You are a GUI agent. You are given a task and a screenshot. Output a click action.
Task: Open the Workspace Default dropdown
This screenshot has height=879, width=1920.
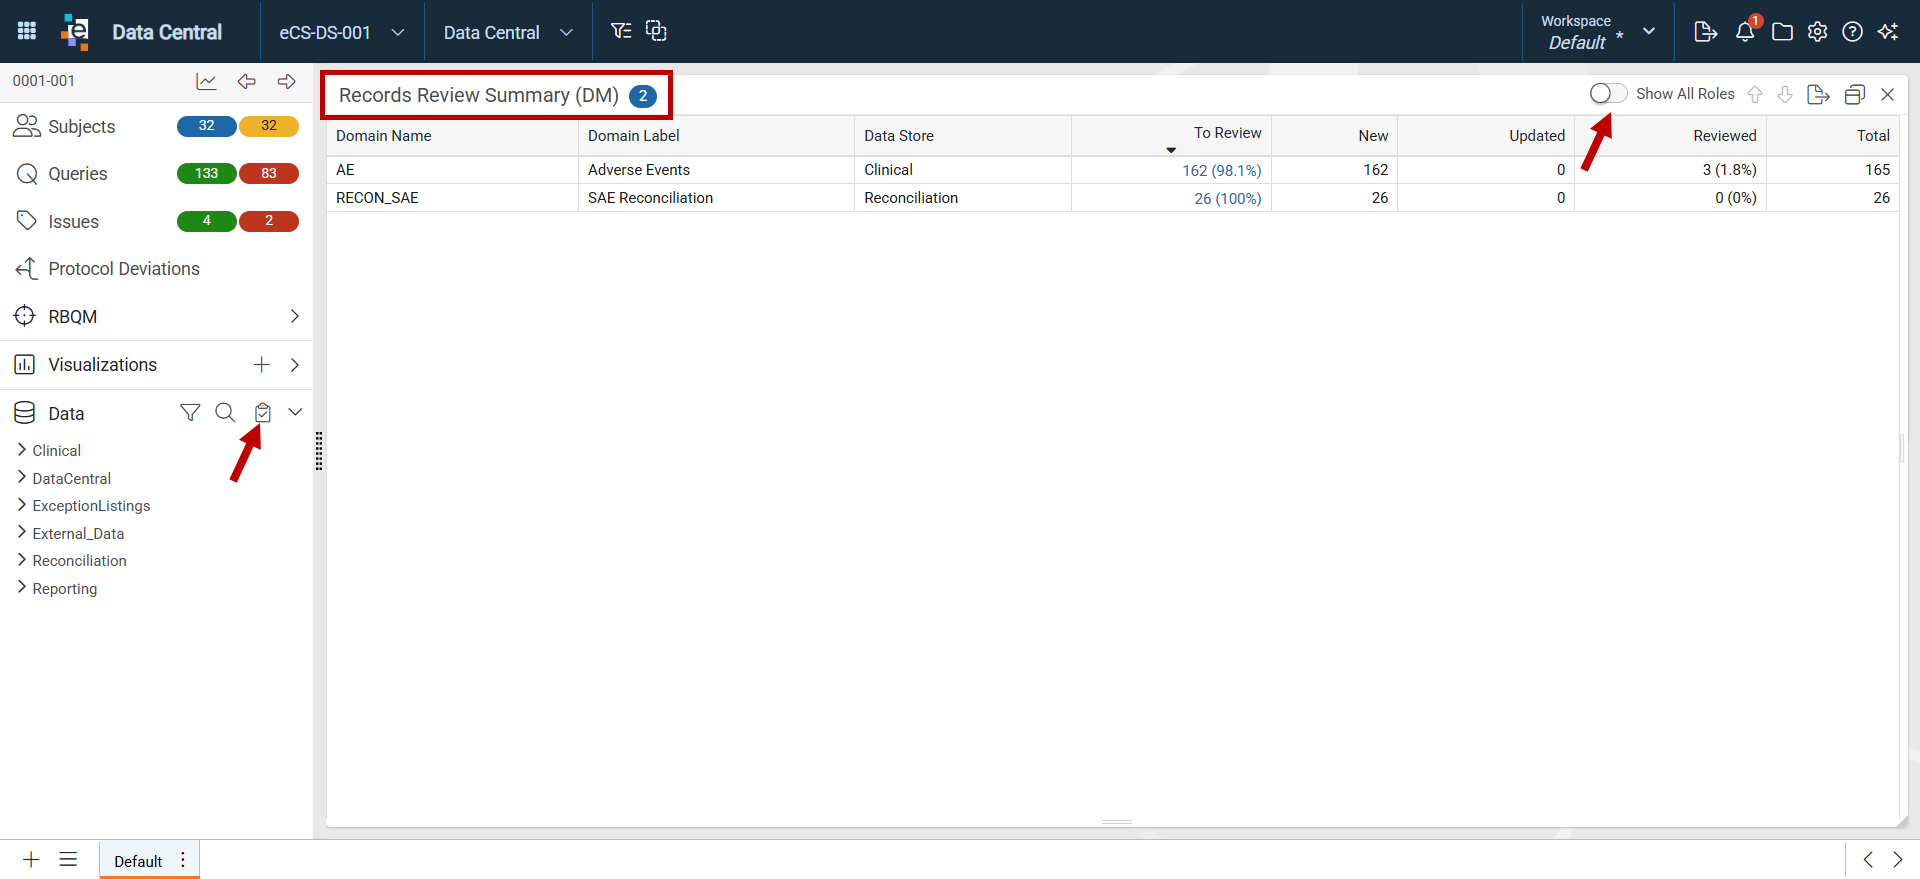(x=1598, y=32)
